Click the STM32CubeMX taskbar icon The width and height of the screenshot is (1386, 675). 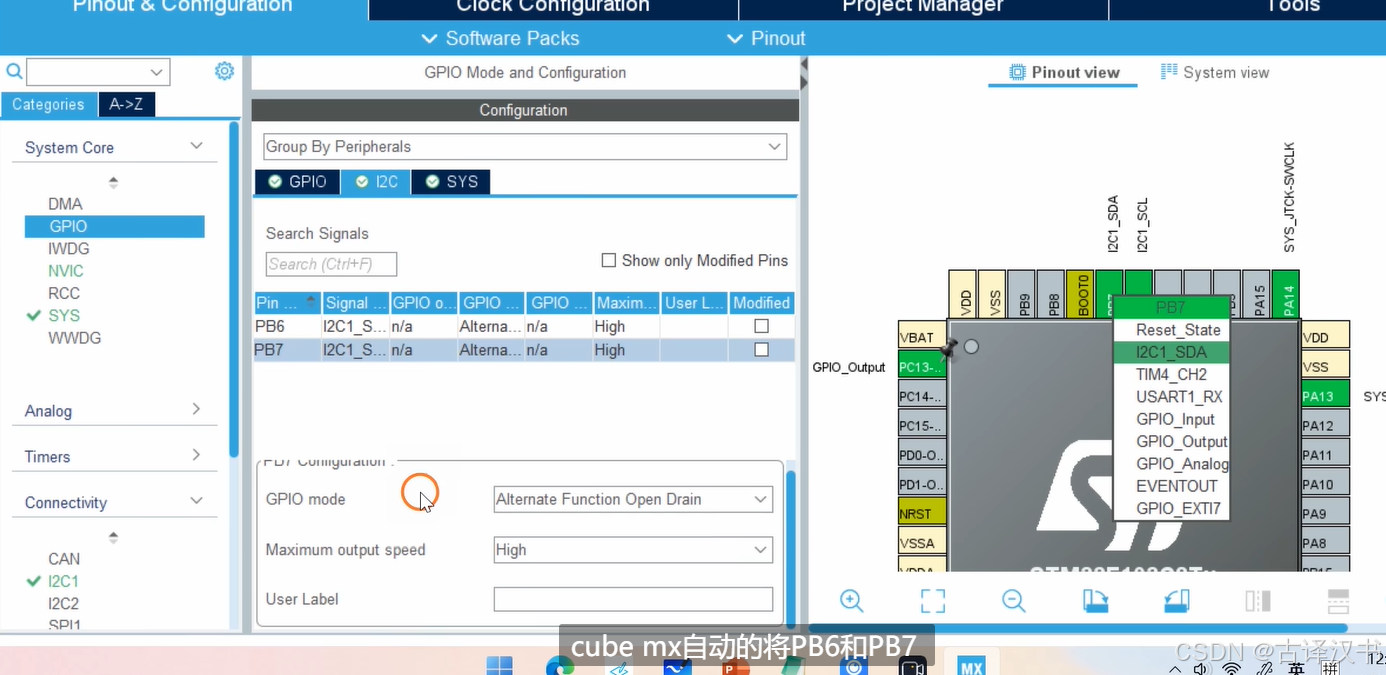(971, 666)
